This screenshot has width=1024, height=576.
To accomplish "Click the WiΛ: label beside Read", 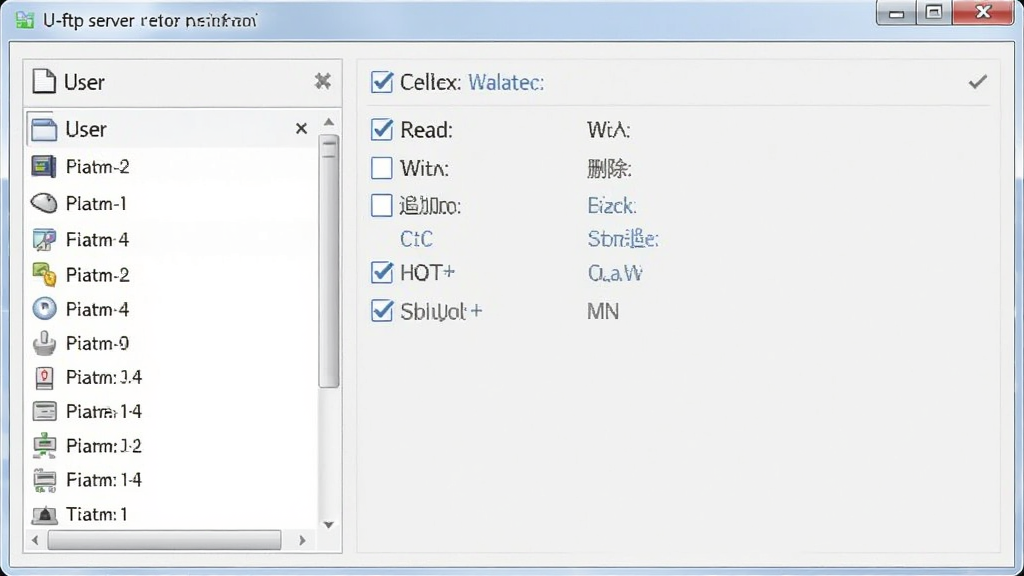I will [x=609, y=130].
